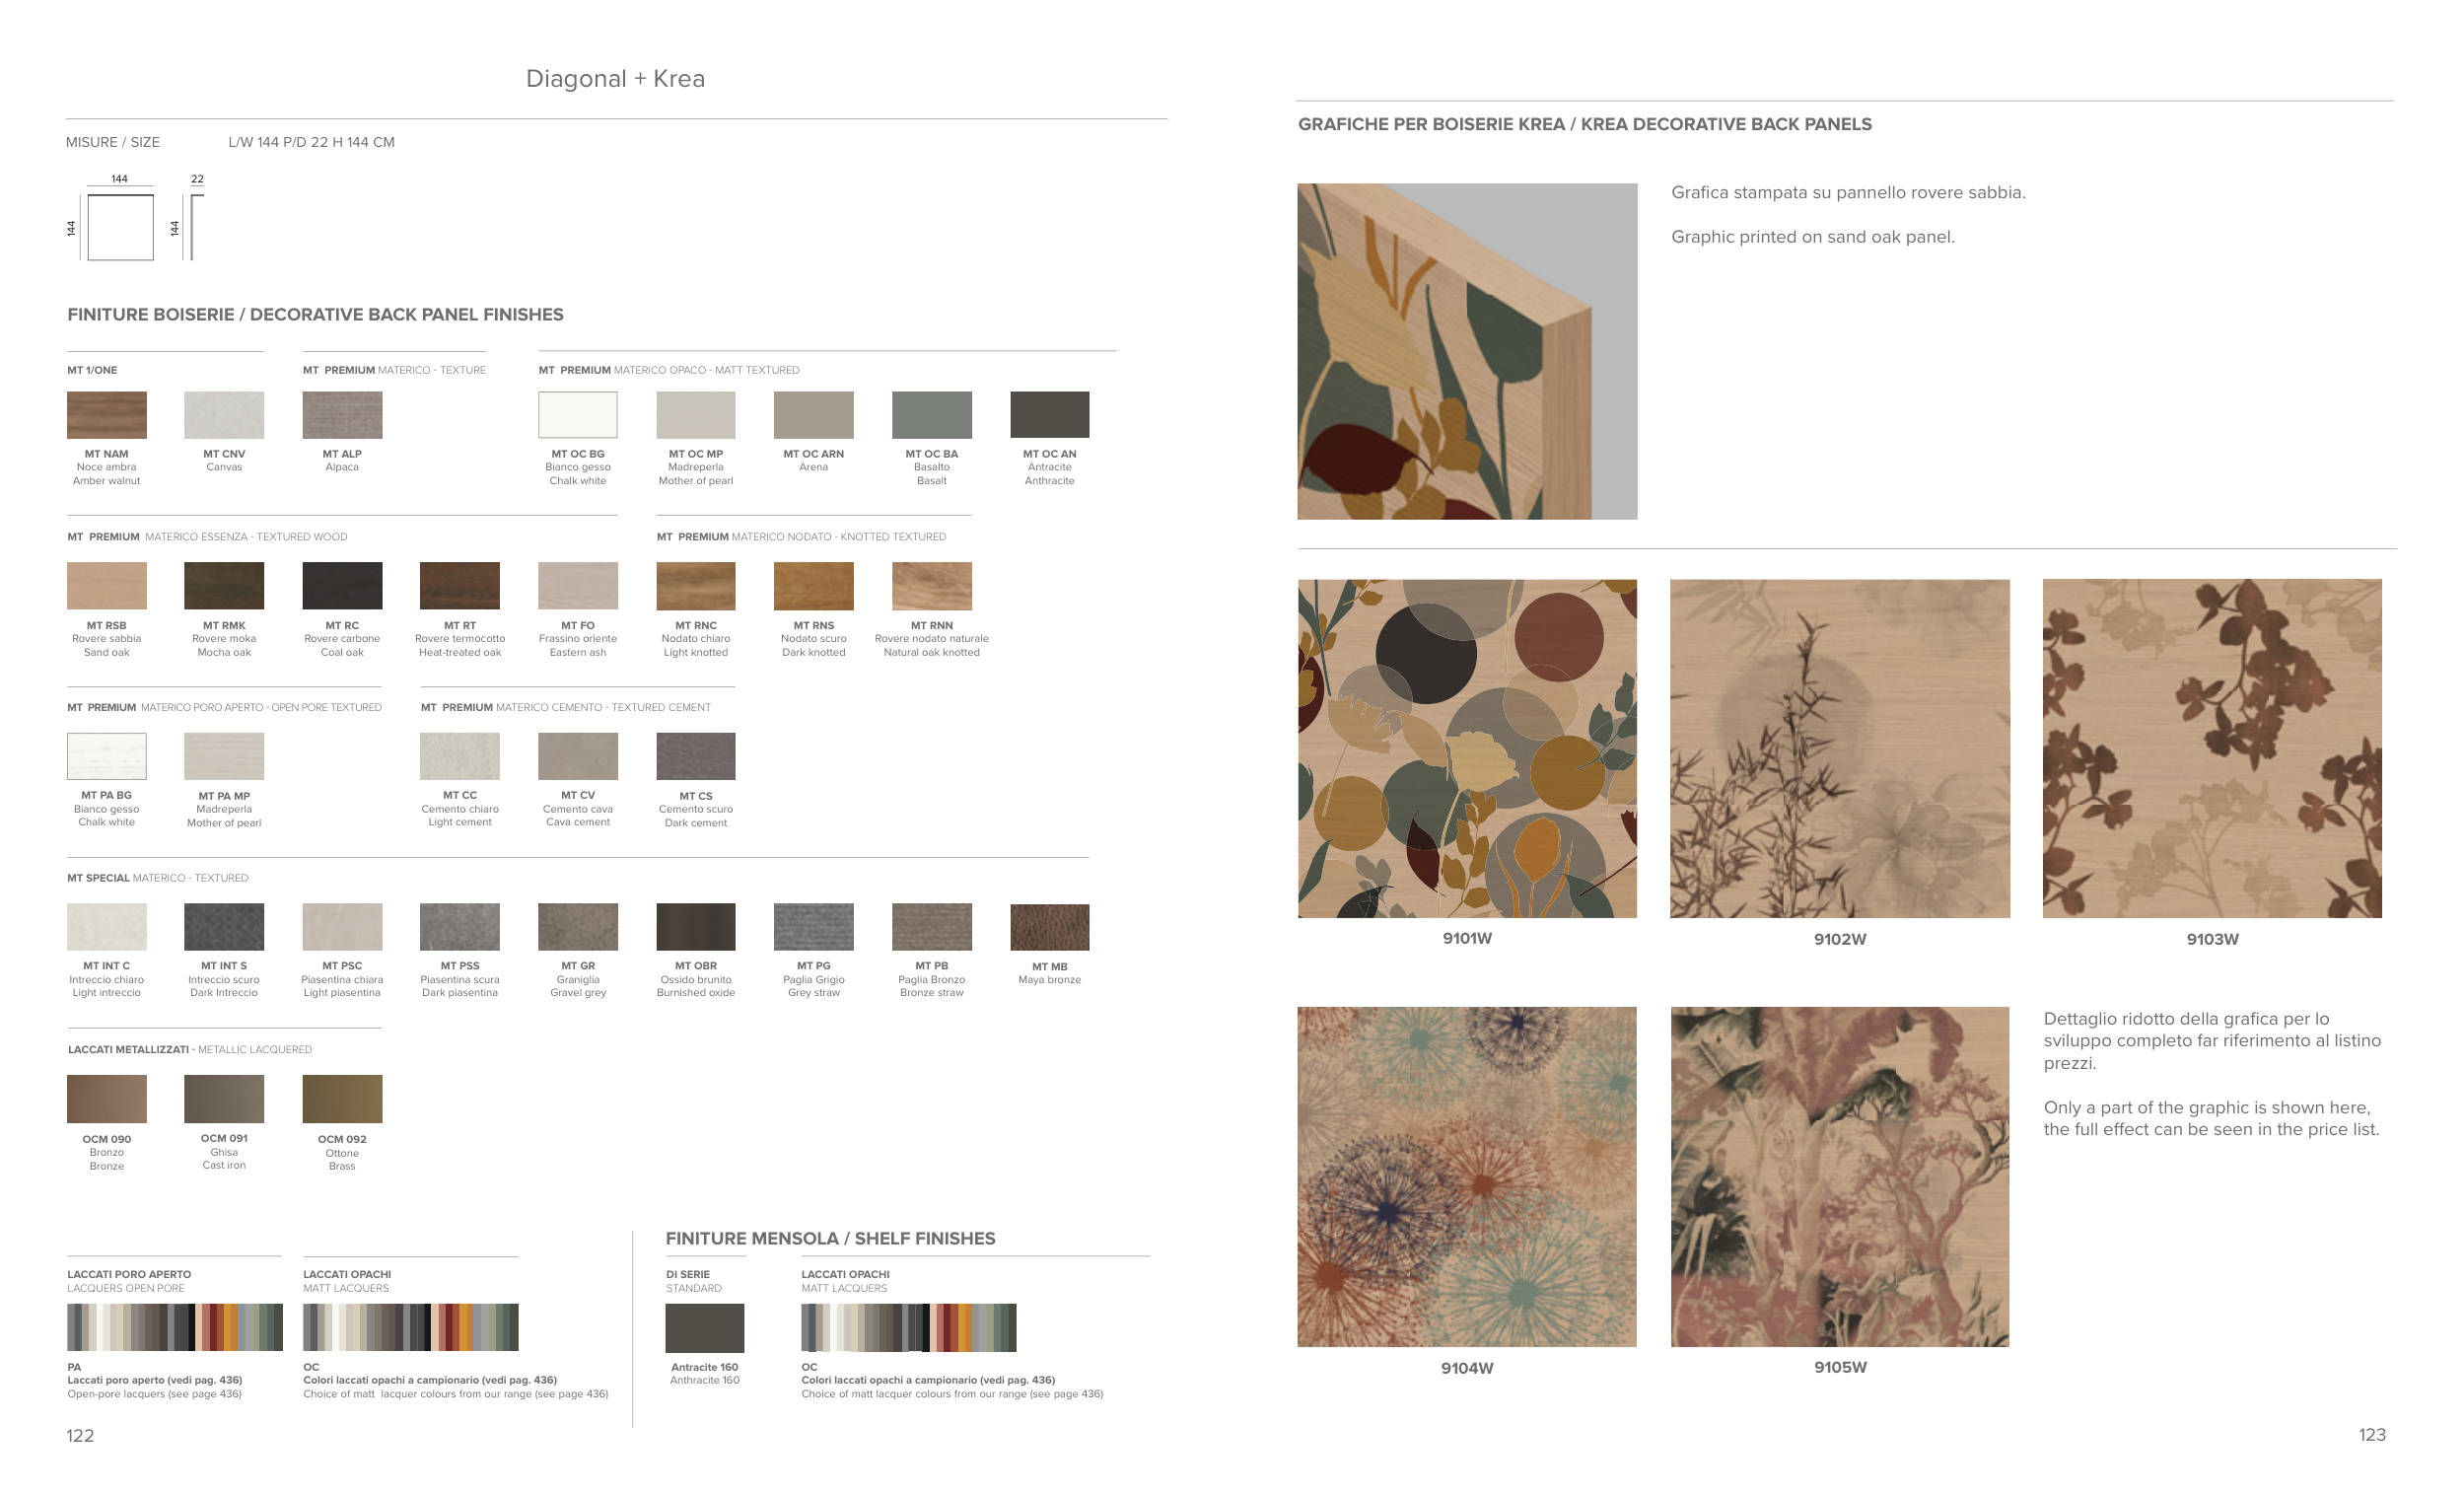Open the 9101W graphic panel thumbnail
Screen dimensions: 2464x1495
(x=1467, y=748)
